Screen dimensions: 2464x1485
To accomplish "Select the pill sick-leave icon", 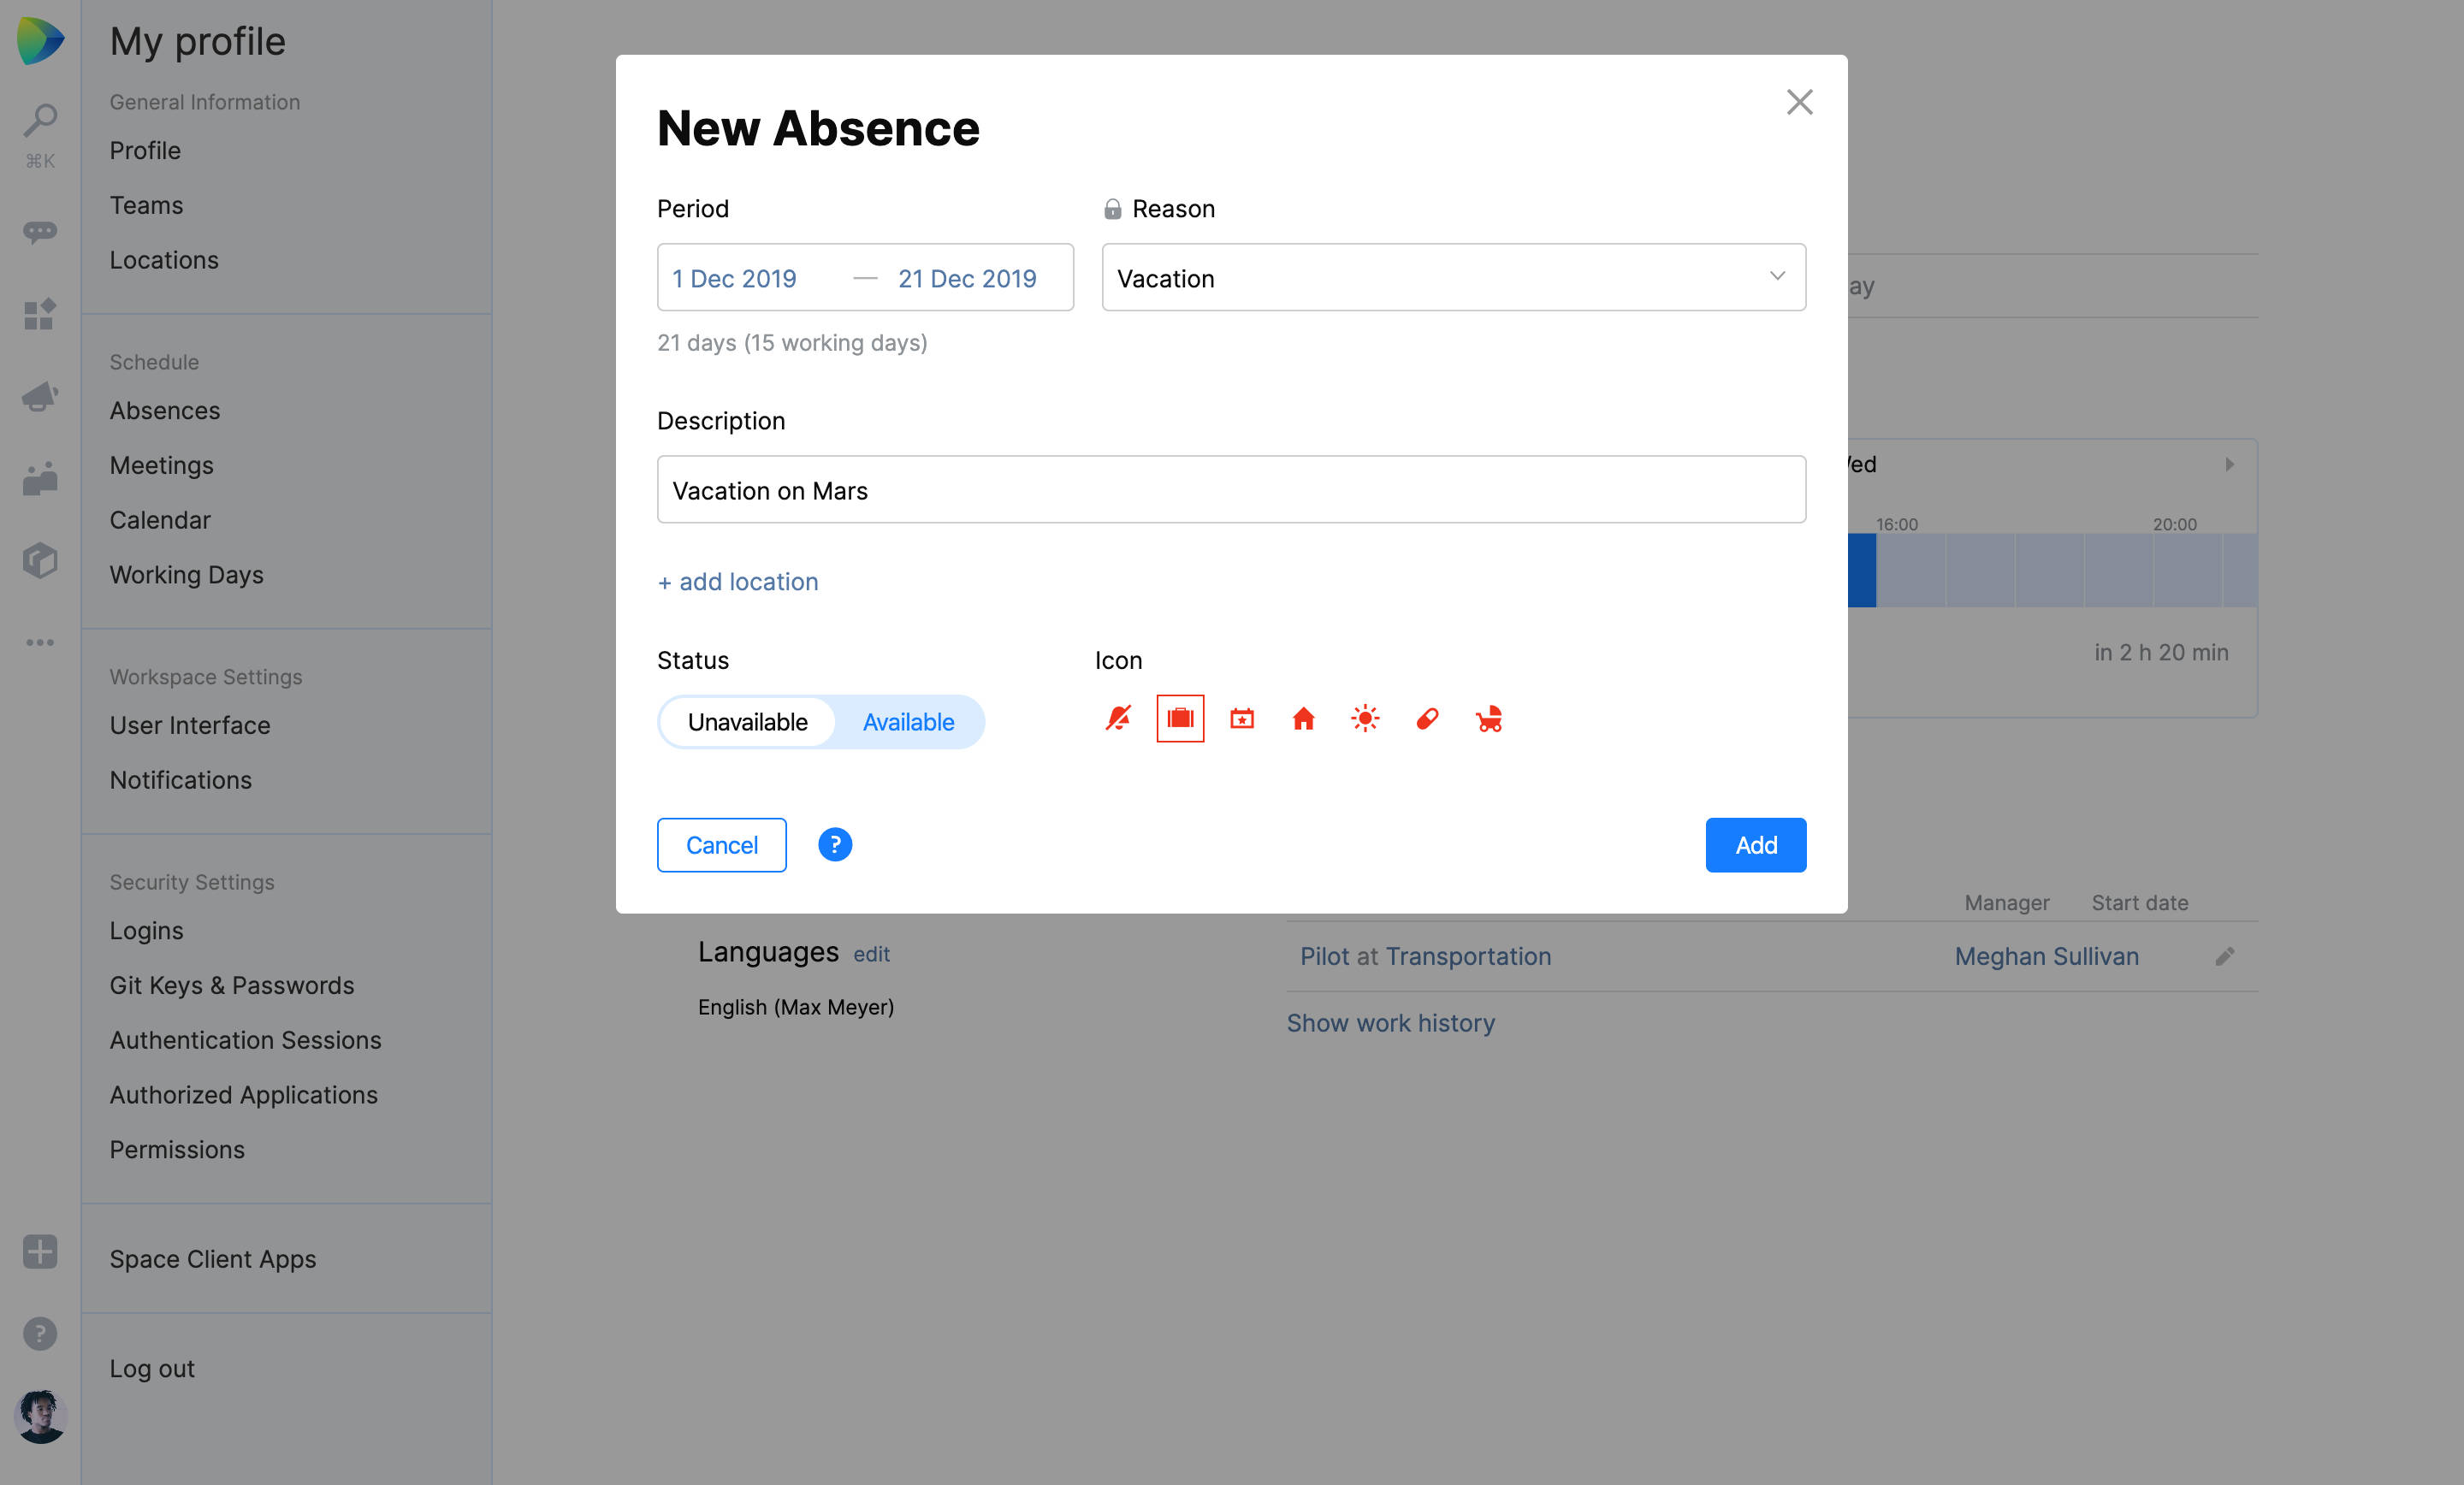I will coord(1427,718).
